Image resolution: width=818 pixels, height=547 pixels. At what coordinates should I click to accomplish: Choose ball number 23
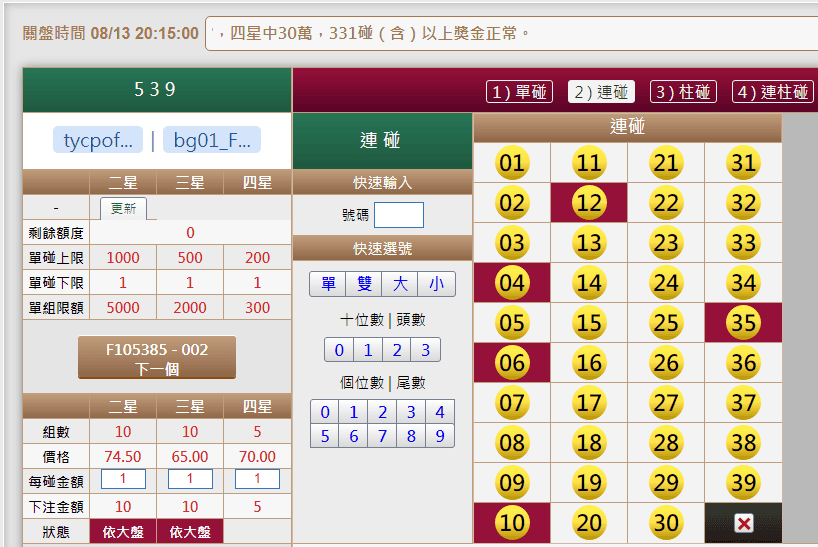[666, 243]
